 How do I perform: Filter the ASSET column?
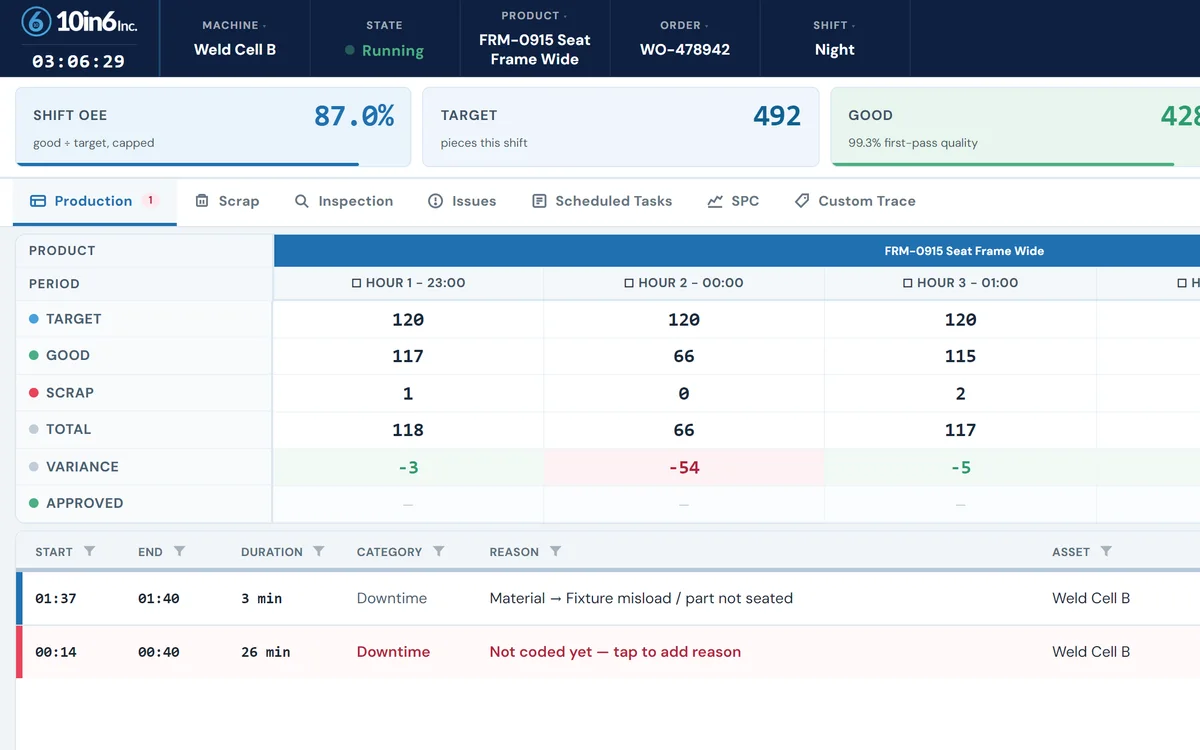(1106, 551)
